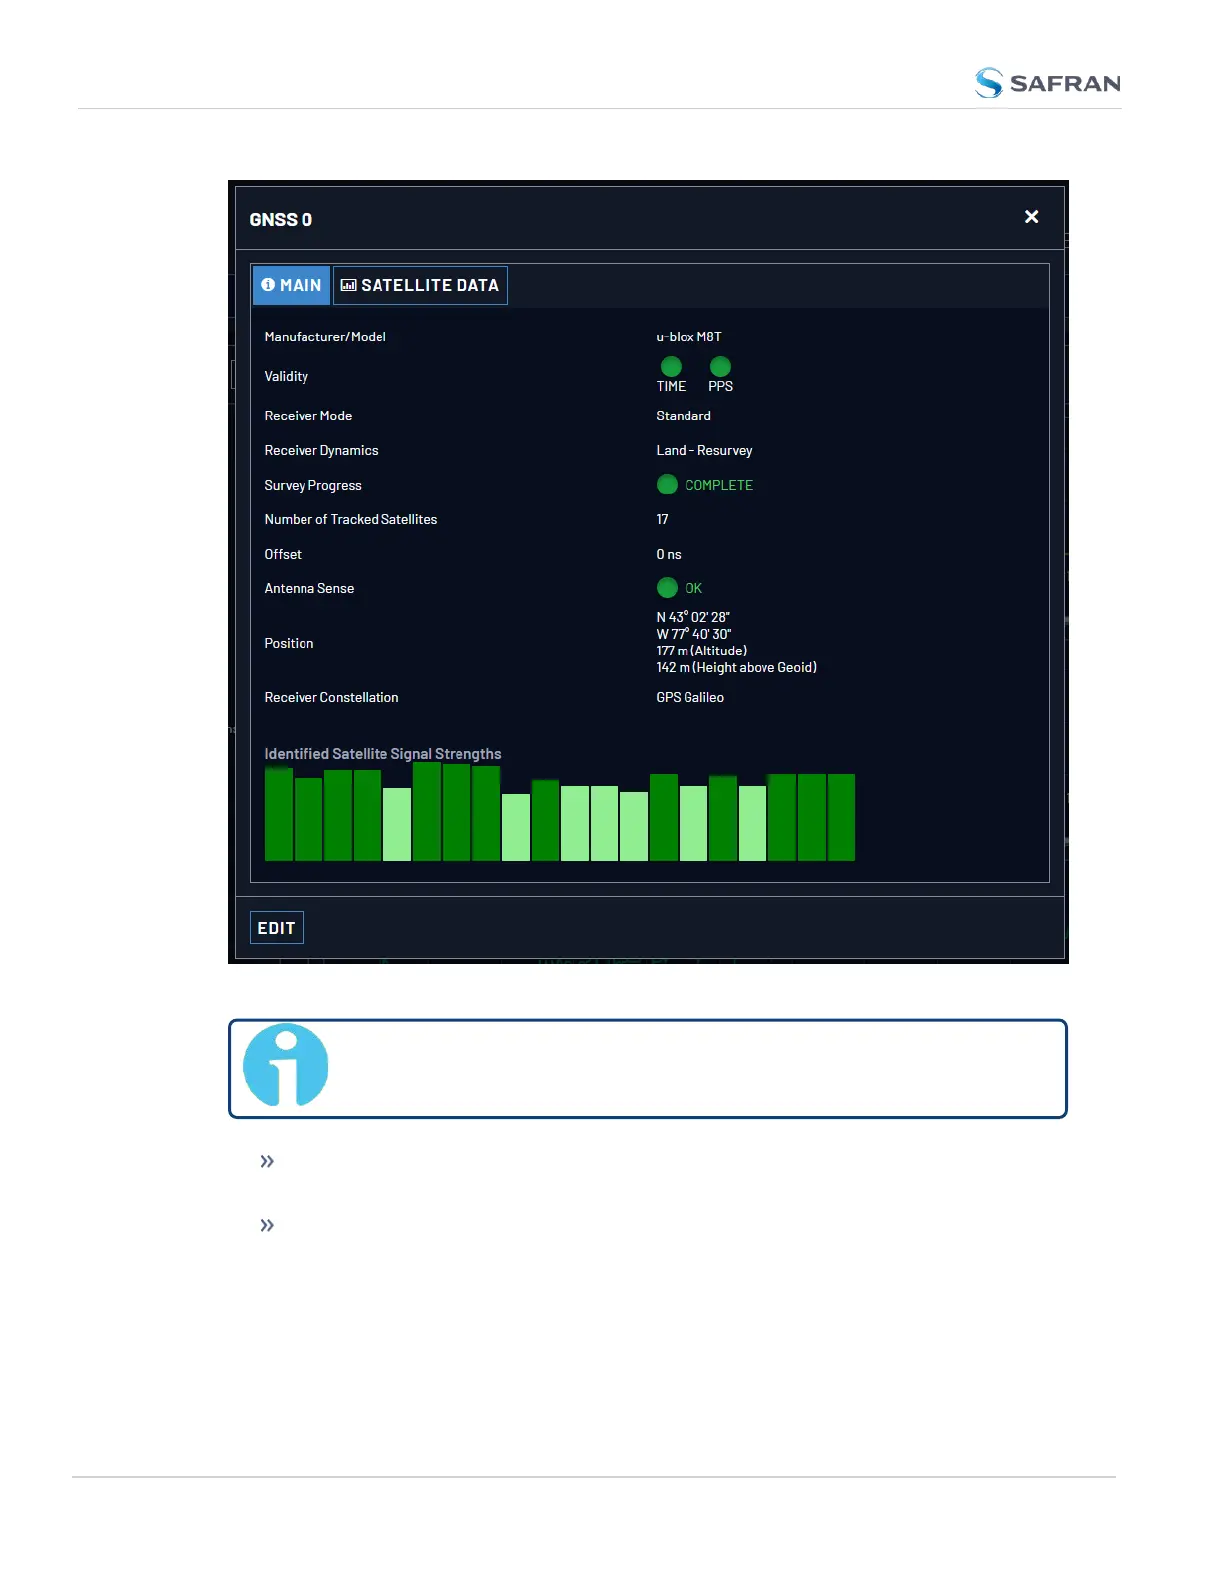
Task: Click the 'GPS Galileo' constellation value
Action: (x=690, y=698)
